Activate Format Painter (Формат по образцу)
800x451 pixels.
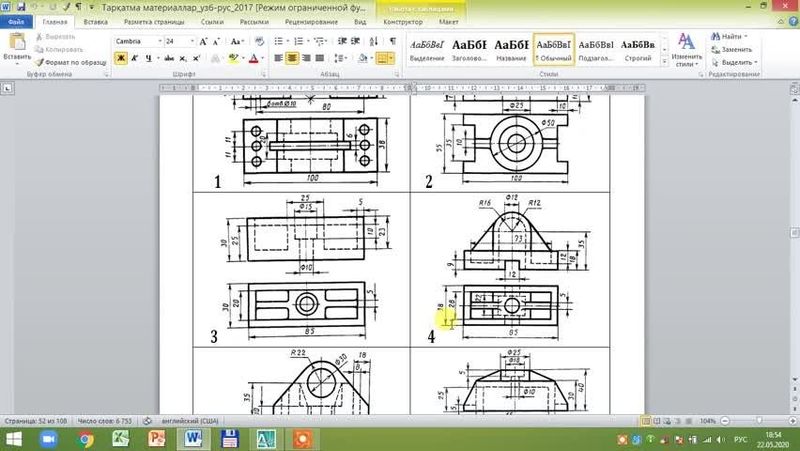click(70, 62)
